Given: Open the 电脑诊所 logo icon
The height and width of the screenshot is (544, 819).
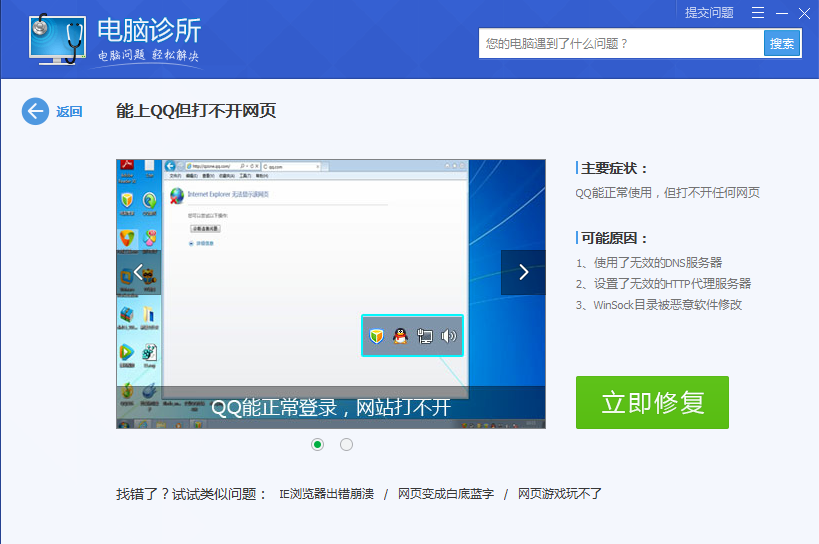Looking at the screenshot, I should click(57, 39).
